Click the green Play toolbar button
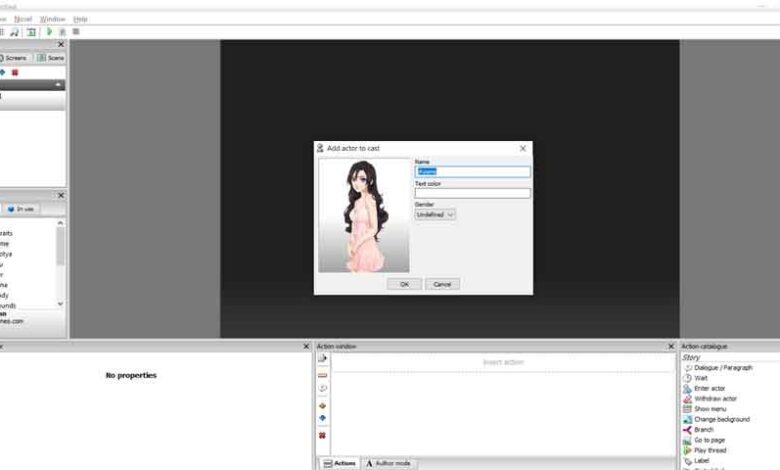 tap(49, 31)
